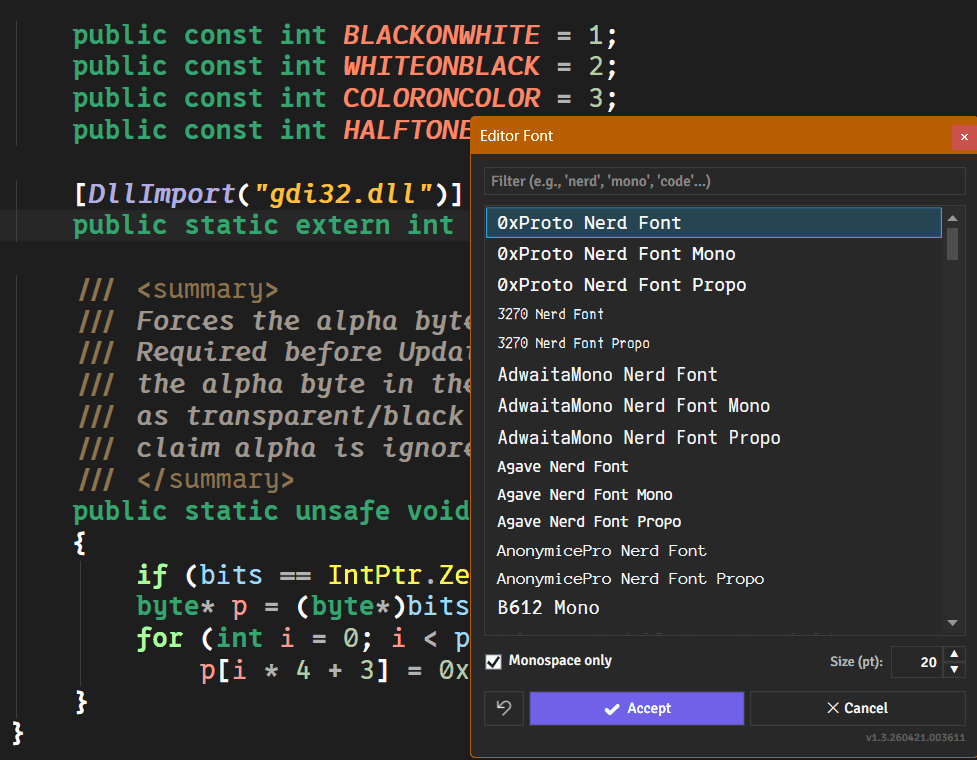Click the "gdi32.dll" string in editor
977x760 pixels.
point(344,194)
